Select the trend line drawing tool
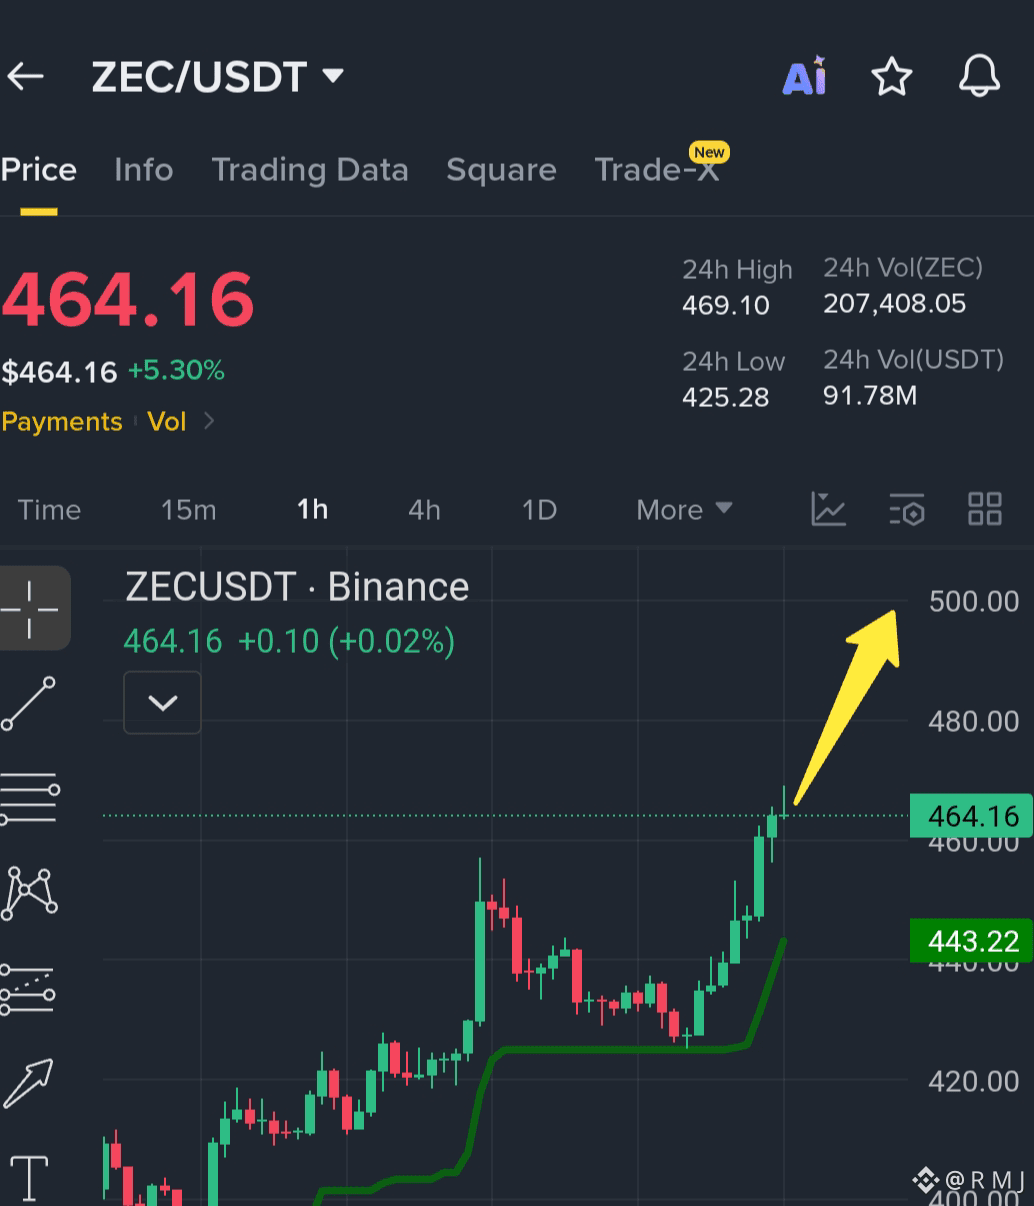1034x1206 pixels. [x=28, y=703]
